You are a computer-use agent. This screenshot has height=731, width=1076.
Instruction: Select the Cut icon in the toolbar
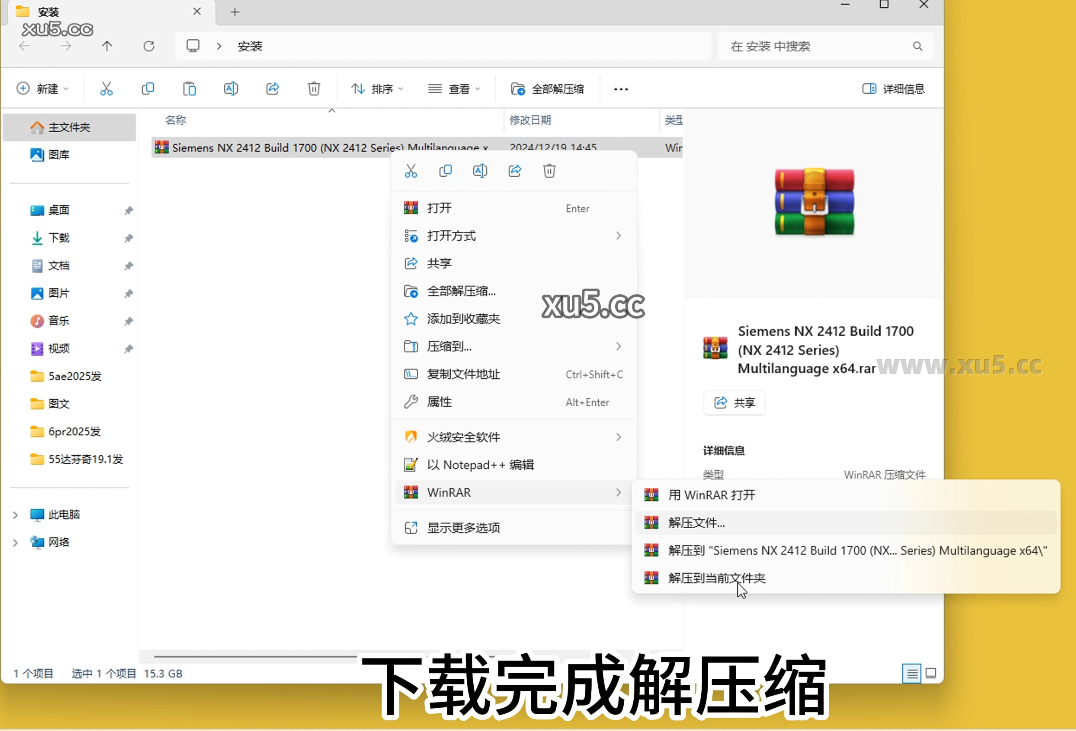[x=107, y=89]
